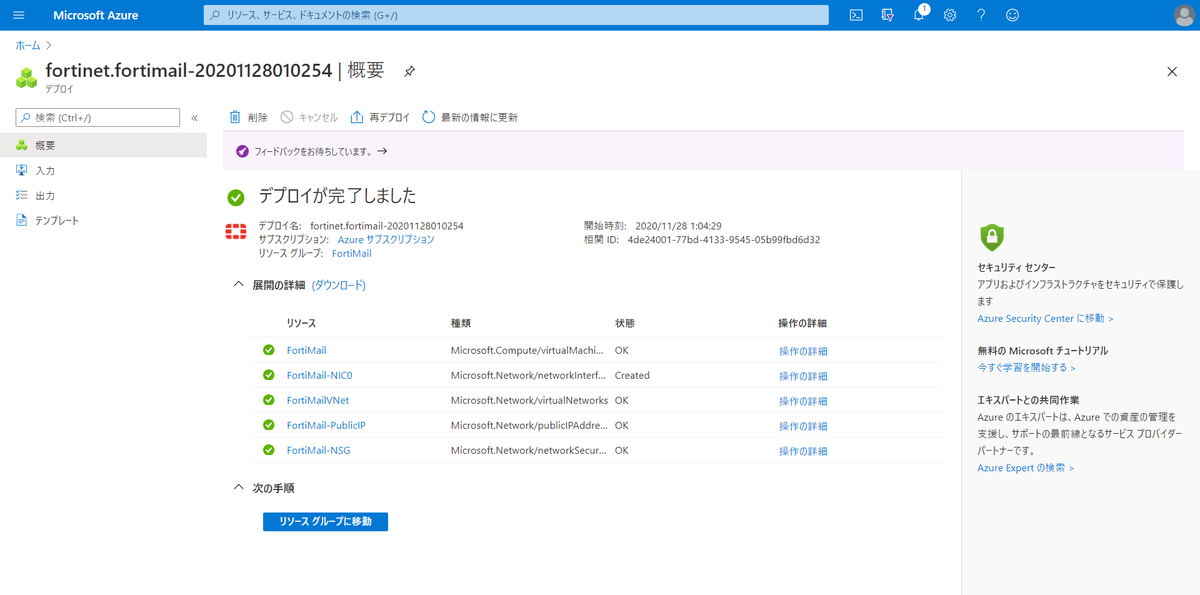Click the 種類 column header
Viewport: 1200px width, 595px height.
tap(461, 323)
